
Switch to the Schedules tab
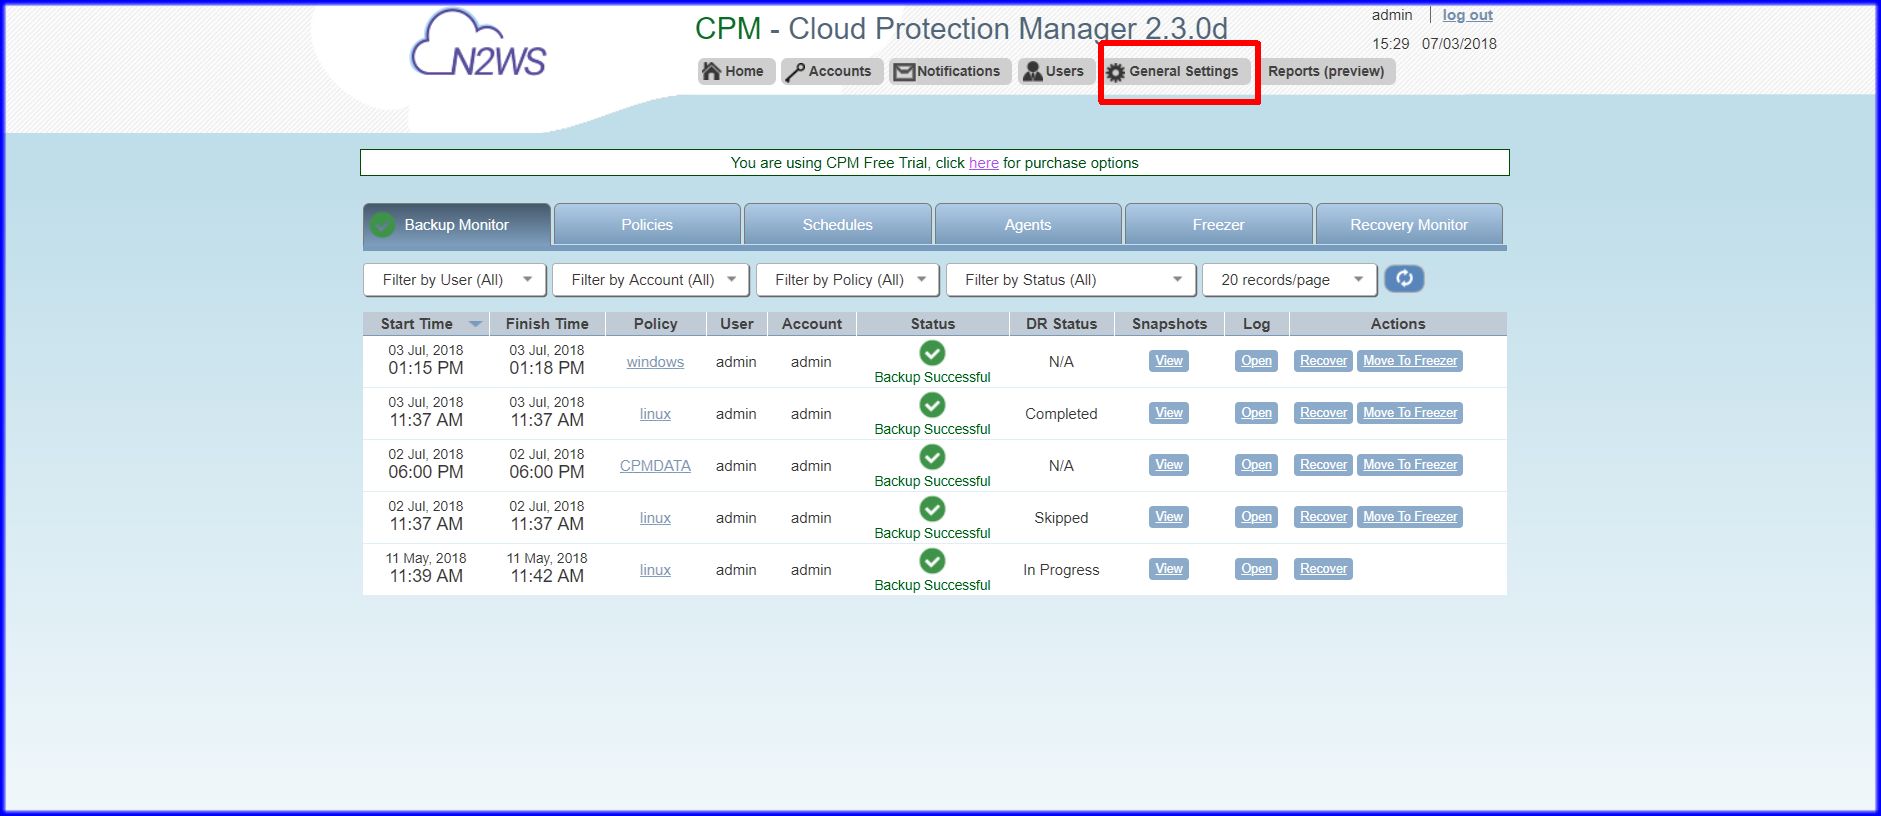pyautogui.click(x=838, y=225)
